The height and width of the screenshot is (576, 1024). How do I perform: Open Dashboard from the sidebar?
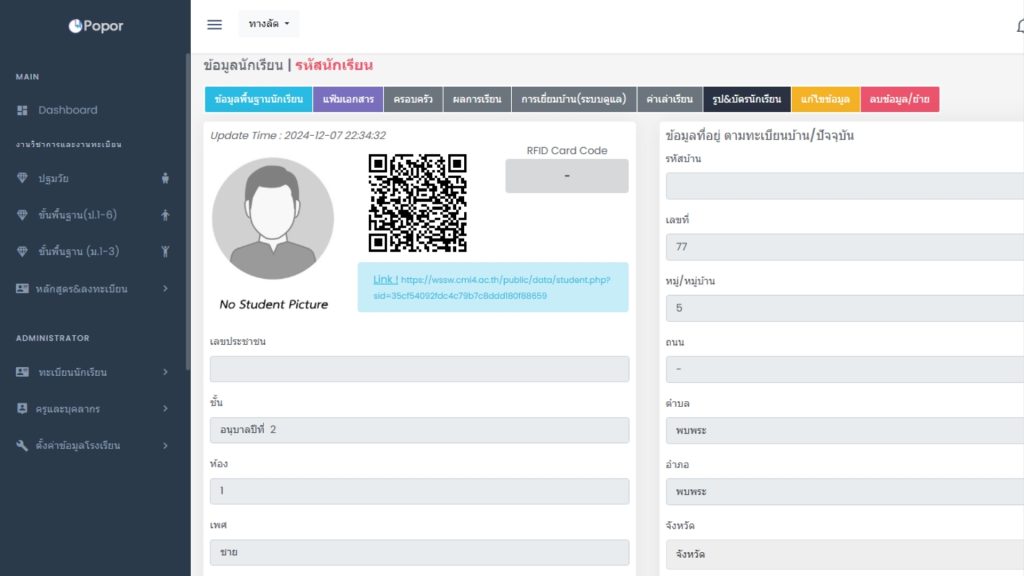(67, 110)
